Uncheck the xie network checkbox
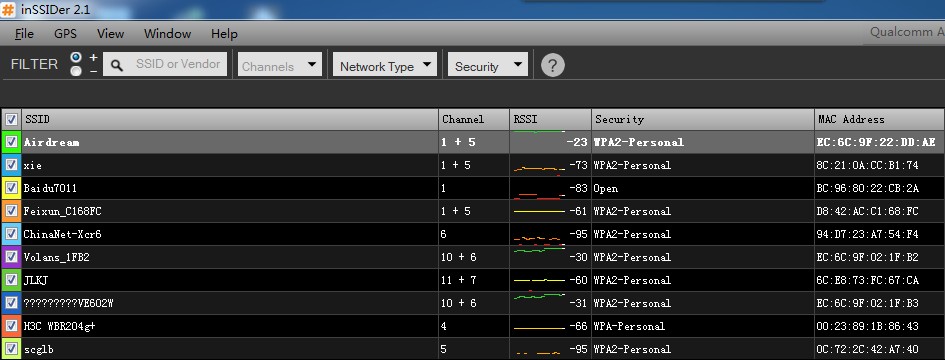The height and width of the screenshot is (360, 945). pos(11,165)
